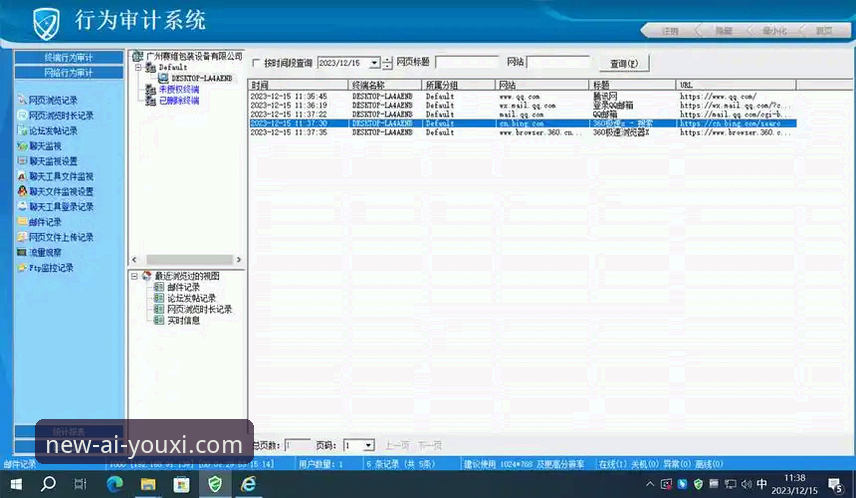856x498 pixels.
Task: Click the https://www.qq.com/ URL cell
Action: click(718, 96)
